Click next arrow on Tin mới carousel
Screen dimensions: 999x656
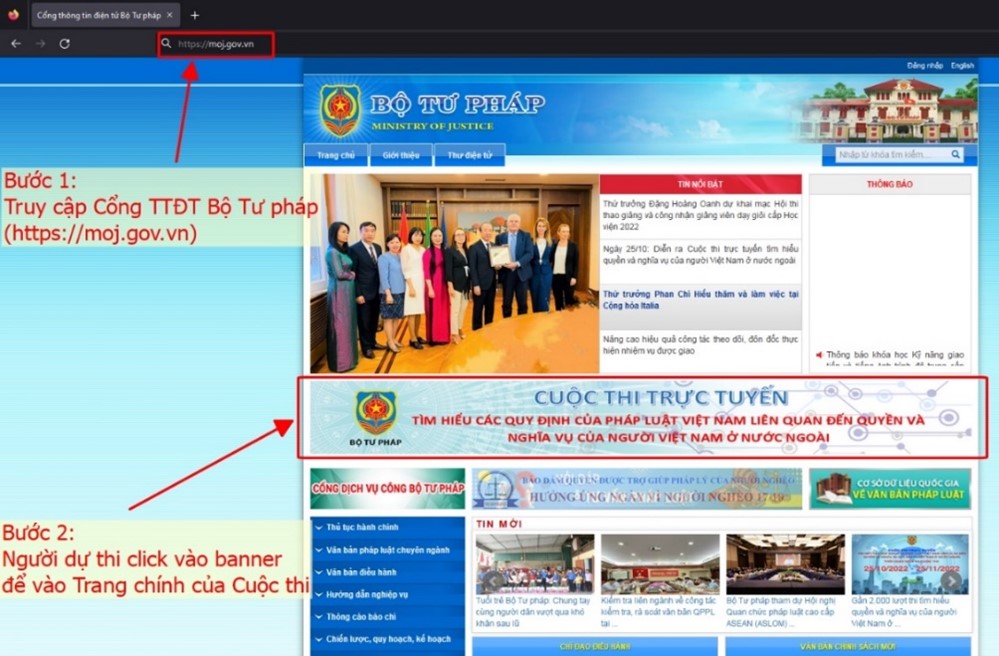952,580
